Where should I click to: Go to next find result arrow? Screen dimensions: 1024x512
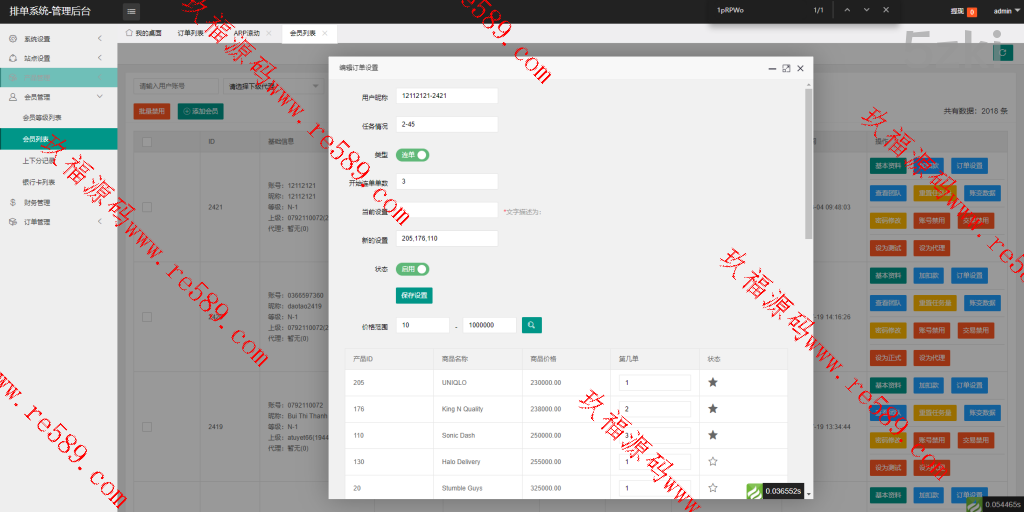pyautogui.click(x=866, y=9)
